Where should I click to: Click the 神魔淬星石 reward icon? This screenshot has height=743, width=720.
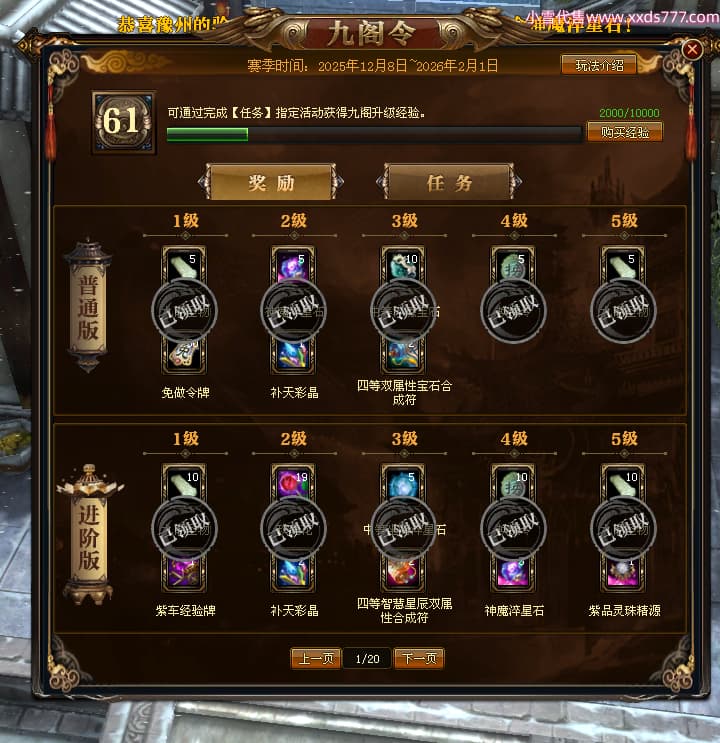[513, 573]
